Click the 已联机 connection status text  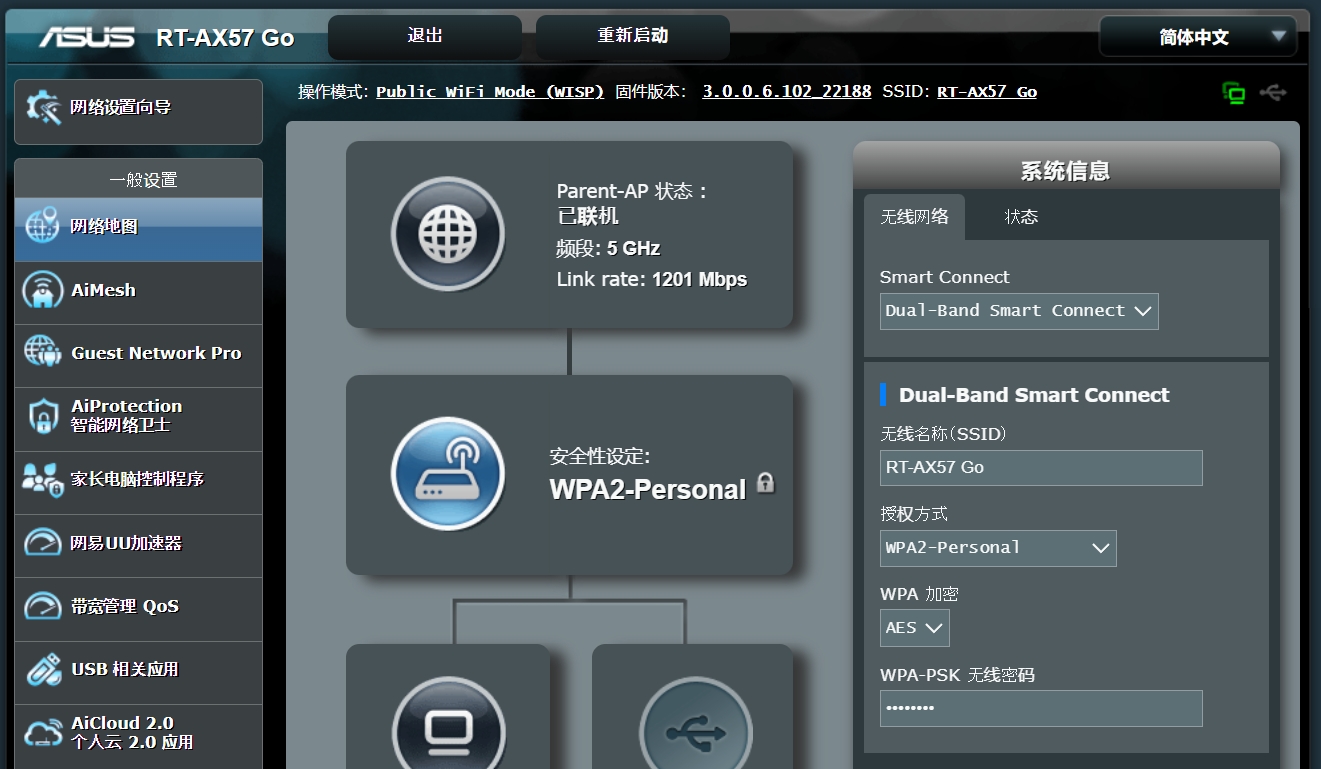coord(587,216)
